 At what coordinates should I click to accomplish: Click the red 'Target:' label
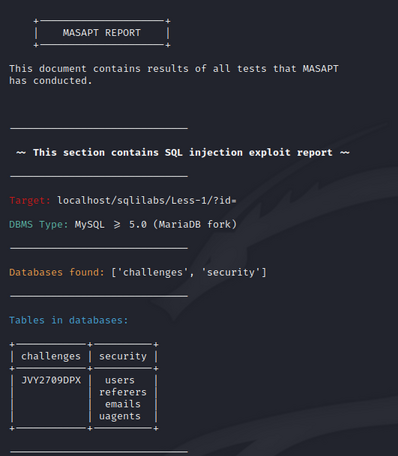click(x=30, y=200)
